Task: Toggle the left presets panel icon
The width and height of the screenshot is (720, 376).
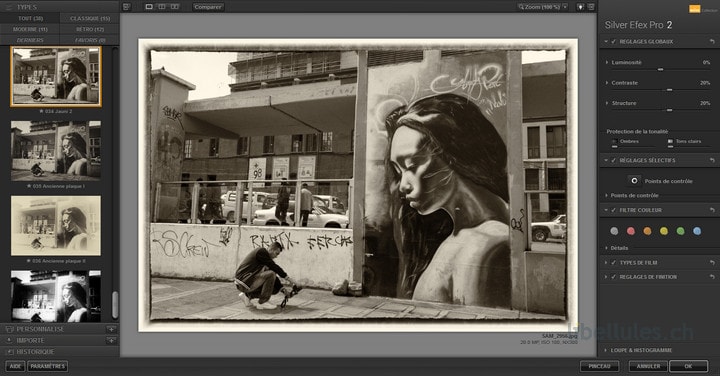Action: click(127, 7)
